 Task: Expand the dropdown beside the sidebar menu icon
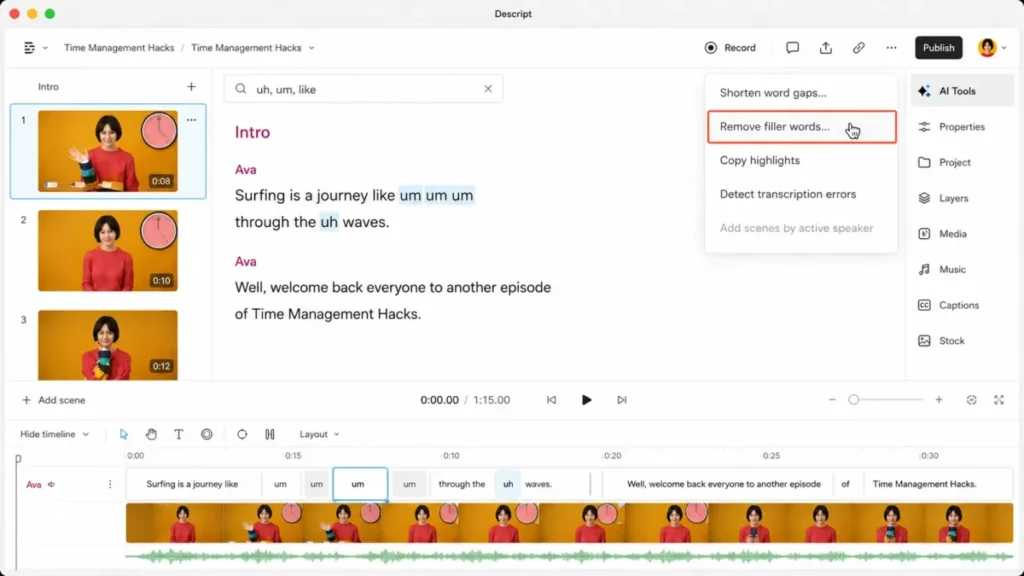pos(45,48)
